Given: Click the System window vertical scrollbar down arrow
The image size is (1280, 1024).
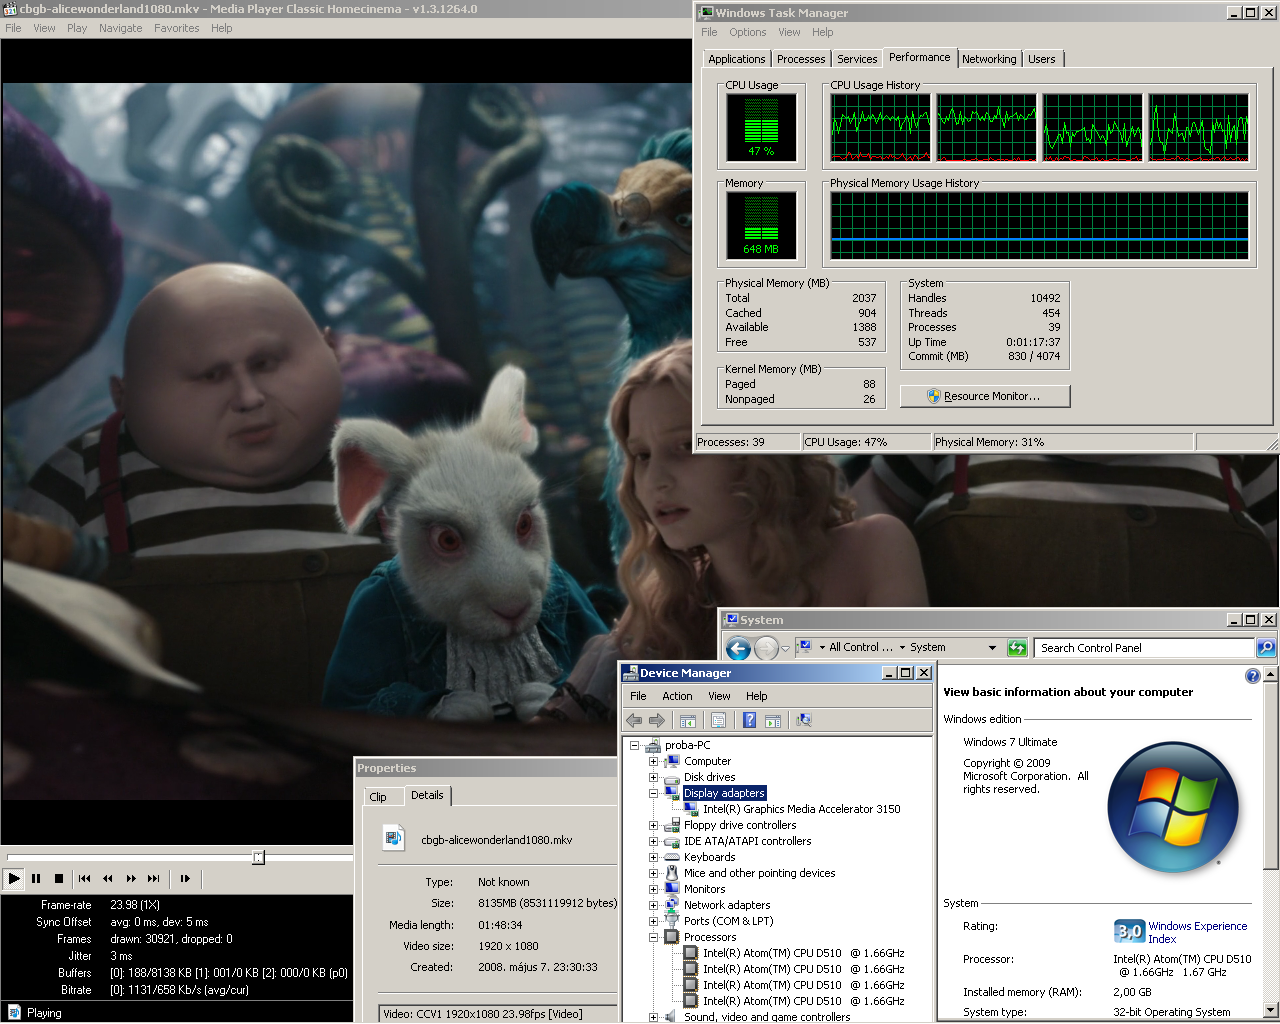Looking at the screenshot, I should point(1271,1010).
